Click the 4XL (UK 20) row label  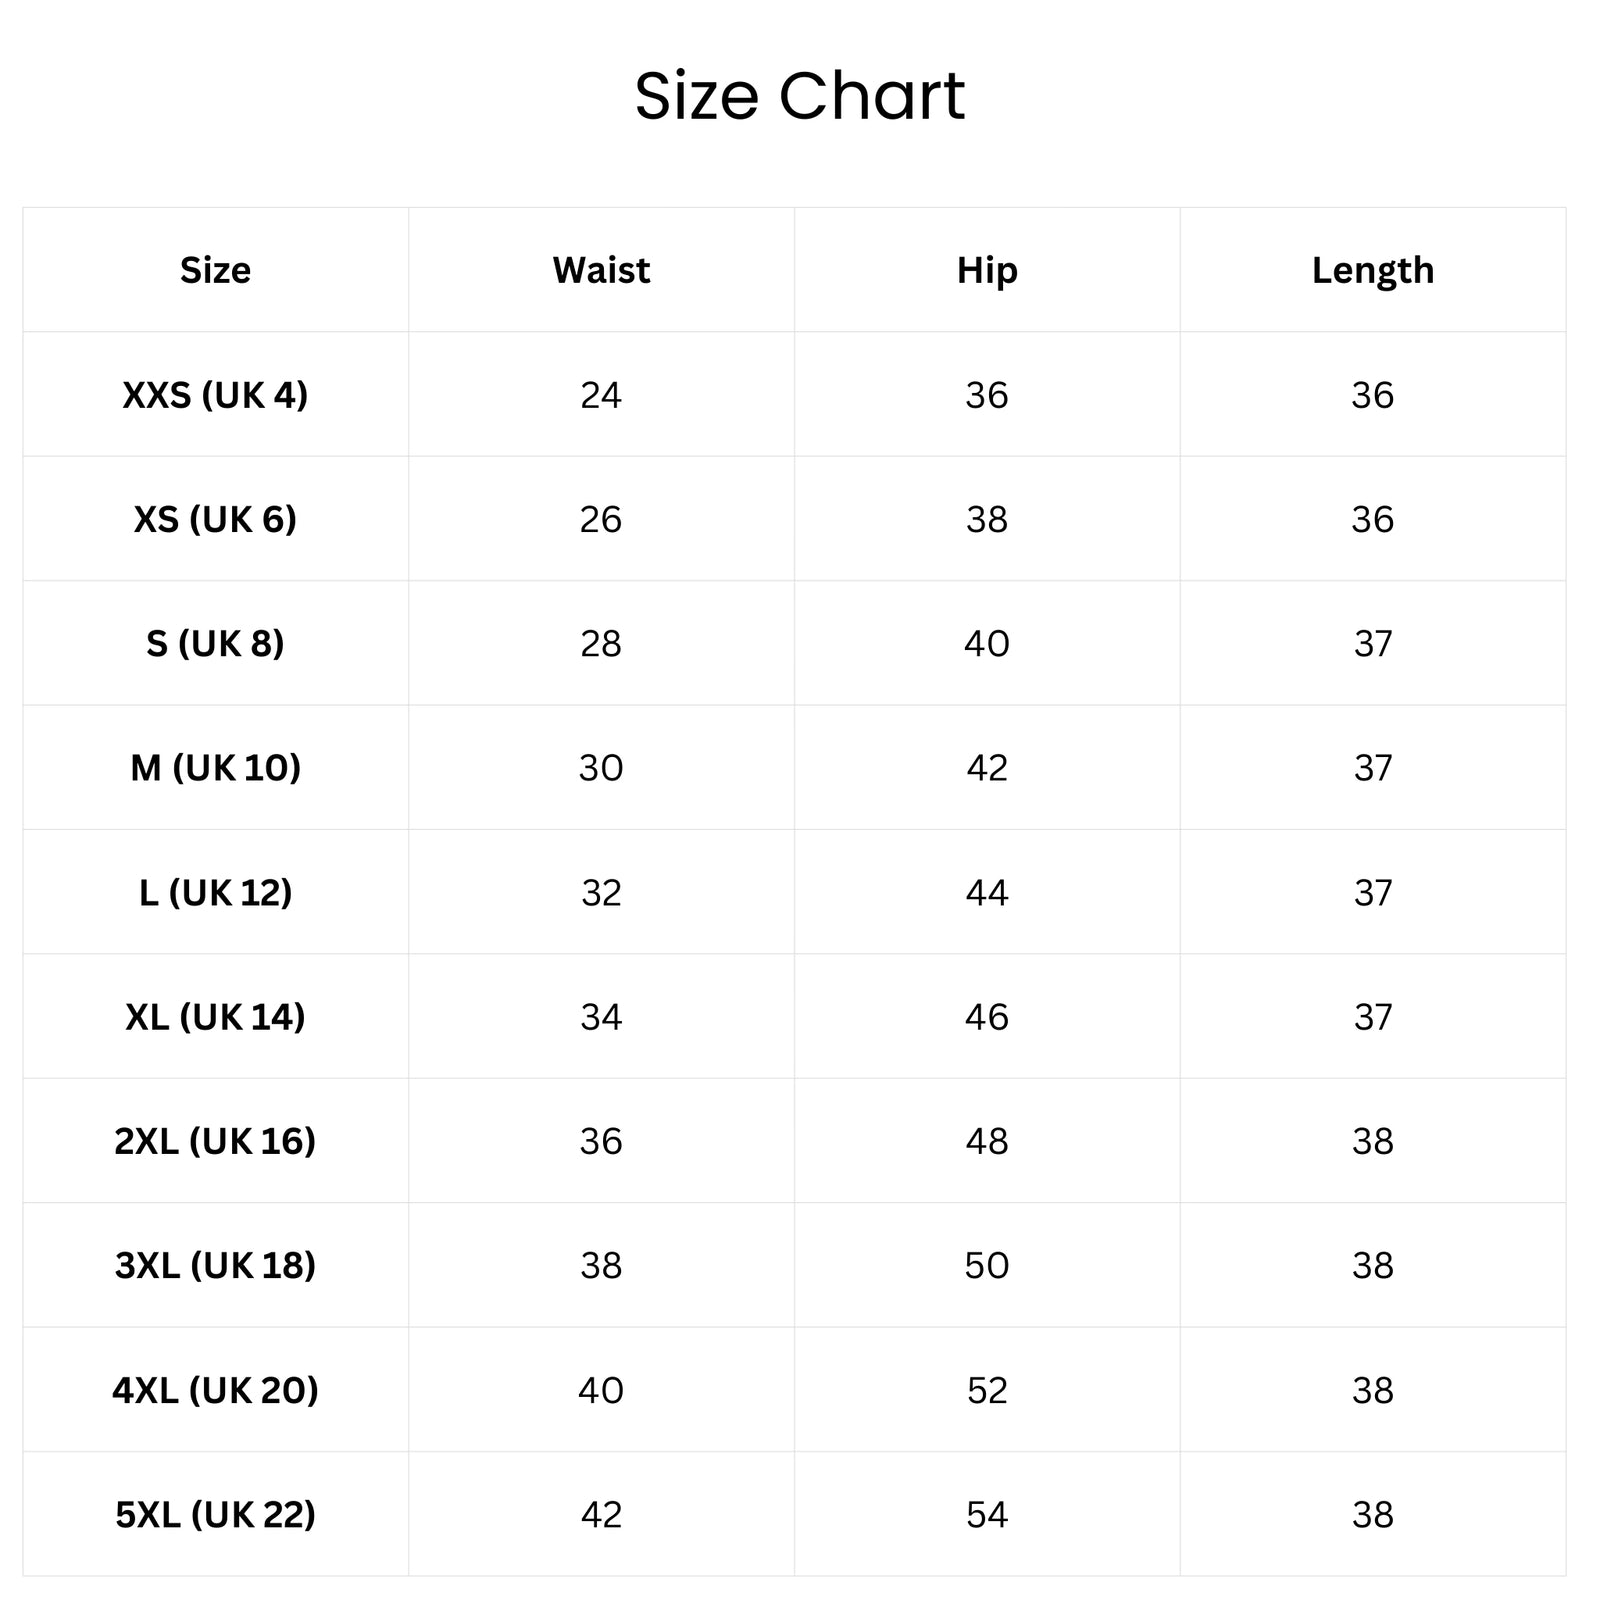point(215,1390)
